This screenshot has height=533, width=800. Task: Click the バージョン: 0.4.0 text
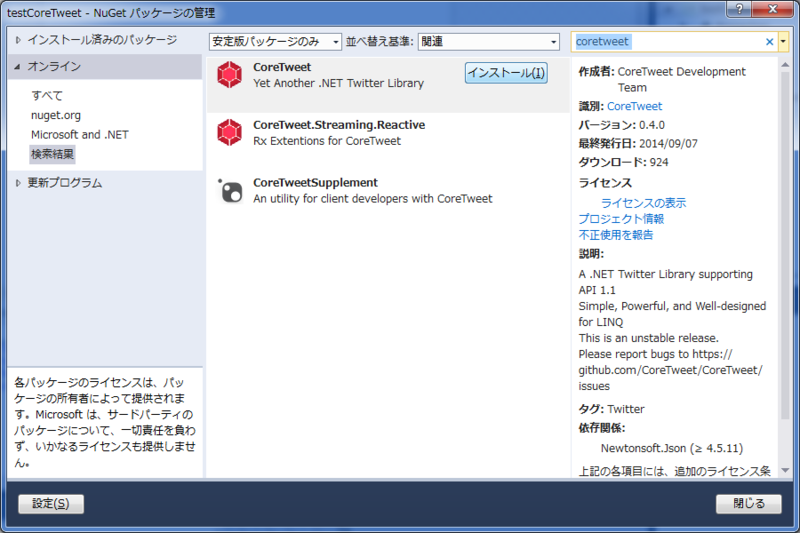pos(621,125)
